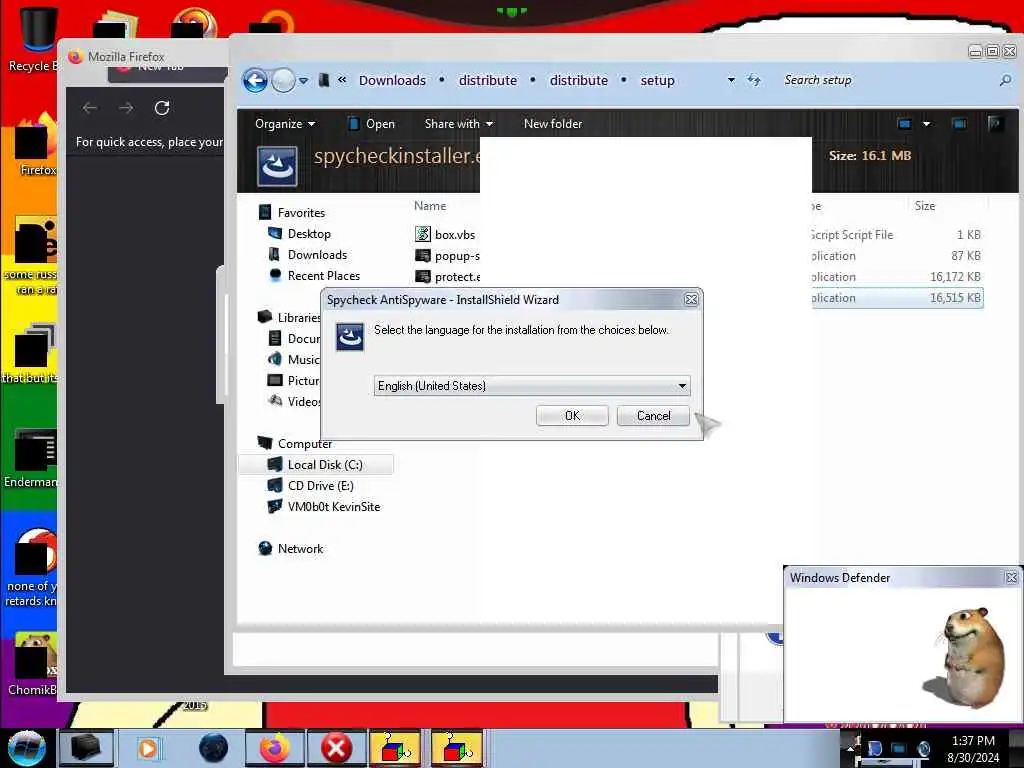Click the media player taskbar icon
This screenshot has height=768, width=1024.
[x=148, y=748]
